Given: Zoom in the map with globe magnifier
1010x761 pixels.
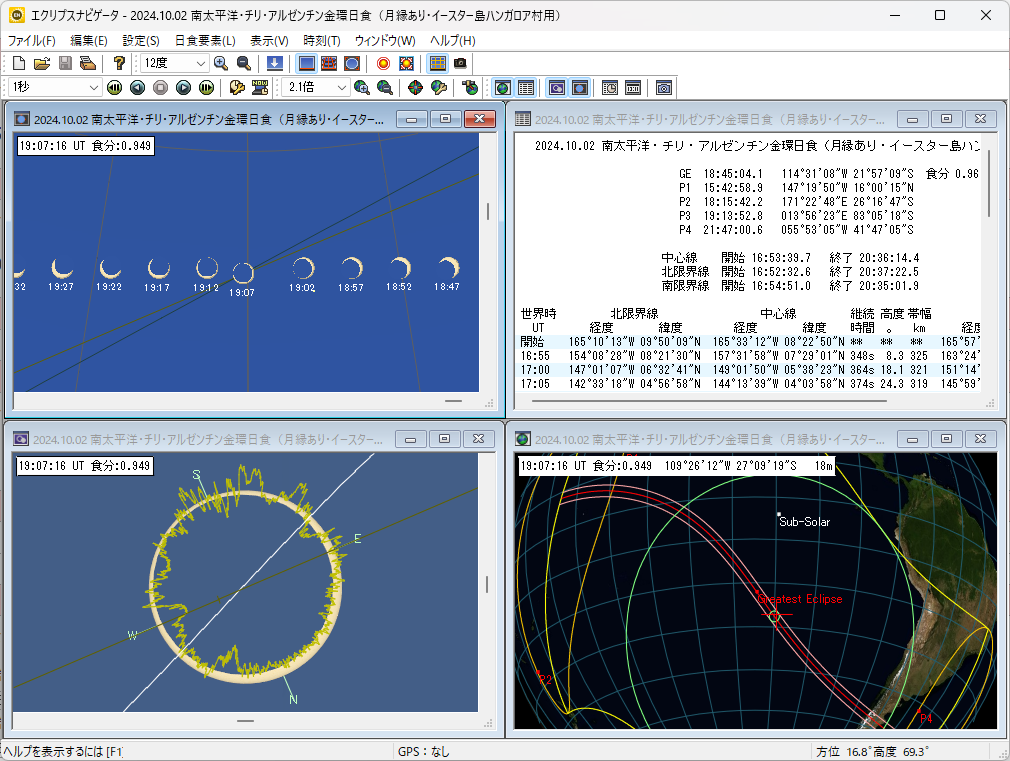Looking at the screenshot, I should (x=361, y=88).
